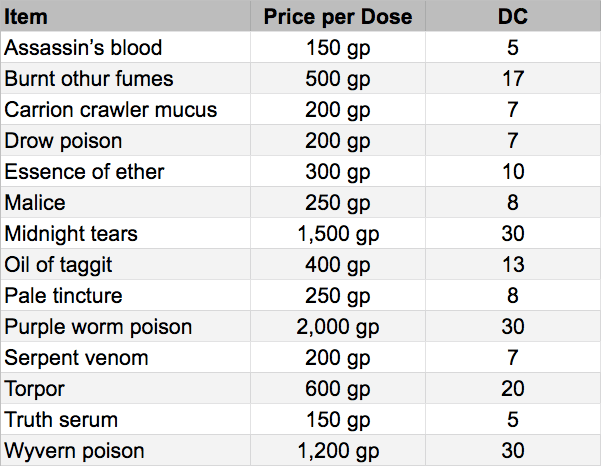Select the Oil of taggit cell
Viewport: 601px width, 466px height.
62,265
